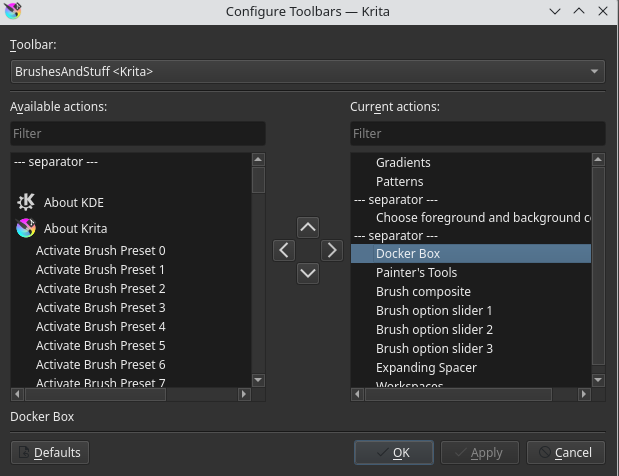Focus the Available actions filter field

pyautogui.click(x=138, y=133)
